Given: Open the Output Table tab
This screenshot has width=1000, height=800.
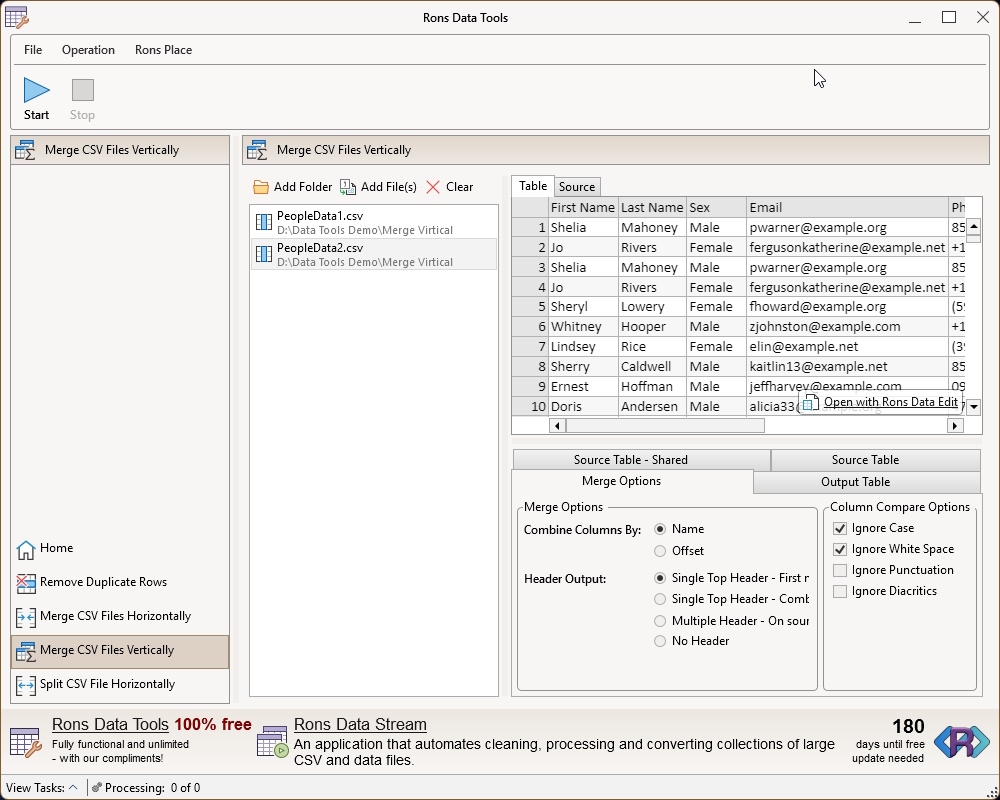Looking at the screenshot, I should click(867, 482).
